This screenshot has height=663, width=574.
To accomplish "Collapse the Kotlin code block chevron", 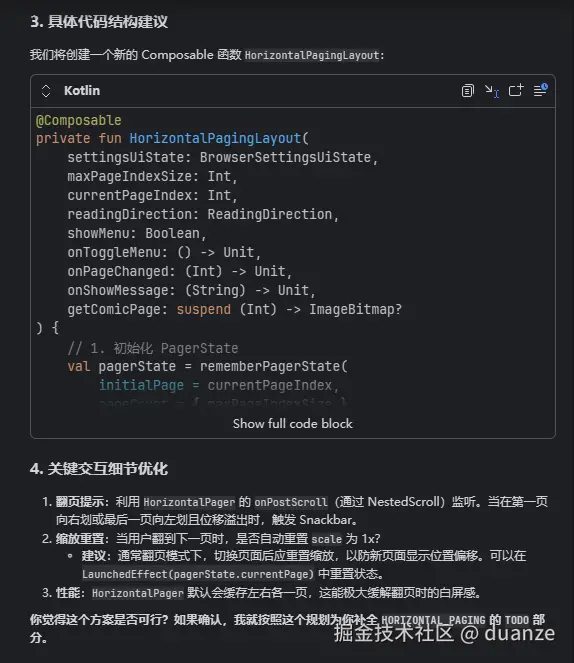I will pos(46,91).
